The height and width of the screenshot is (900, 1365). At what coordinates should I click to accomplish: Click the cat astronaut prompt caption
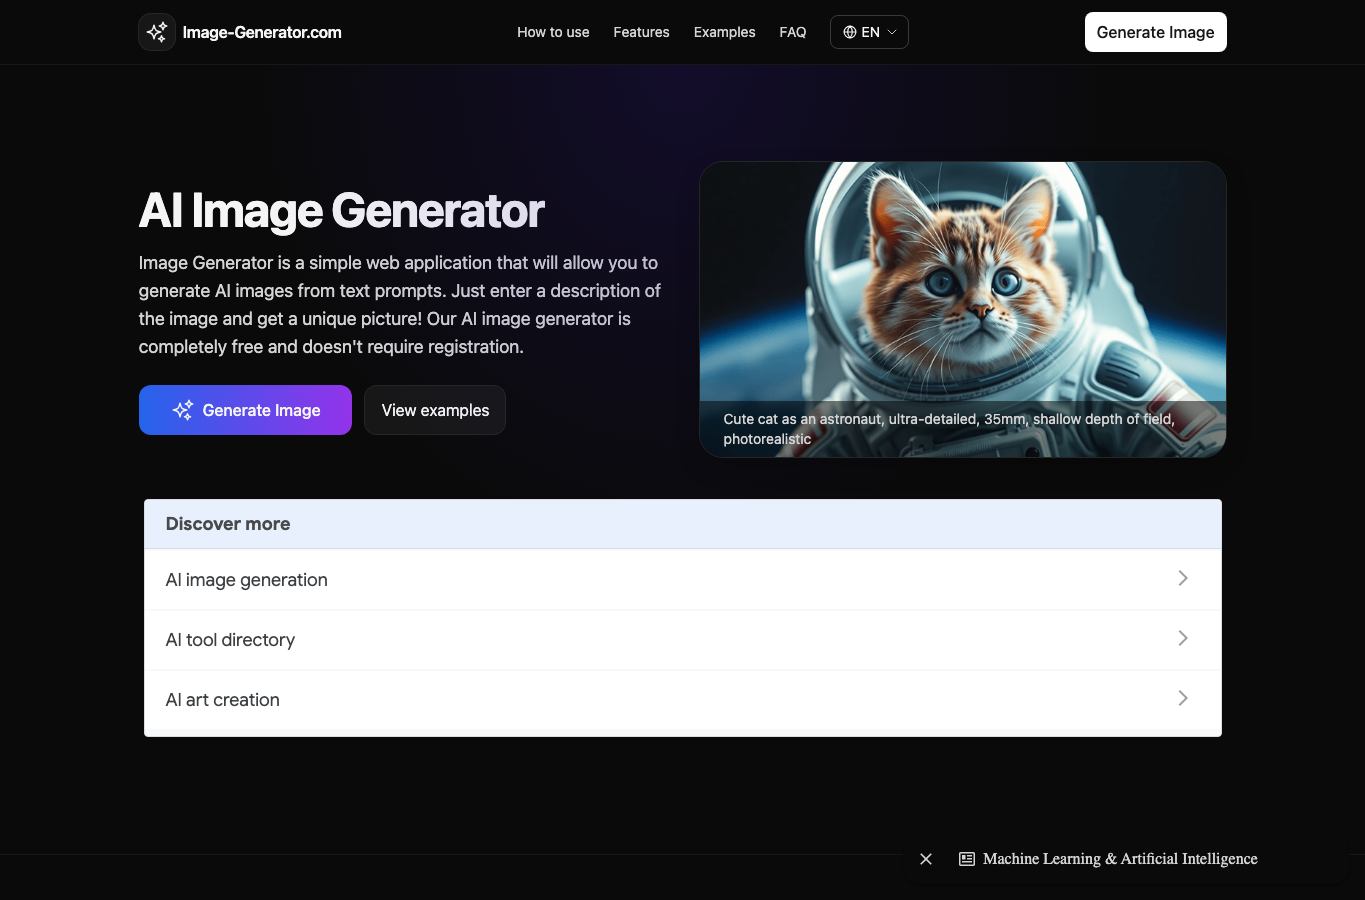click(x=949, y=429)
